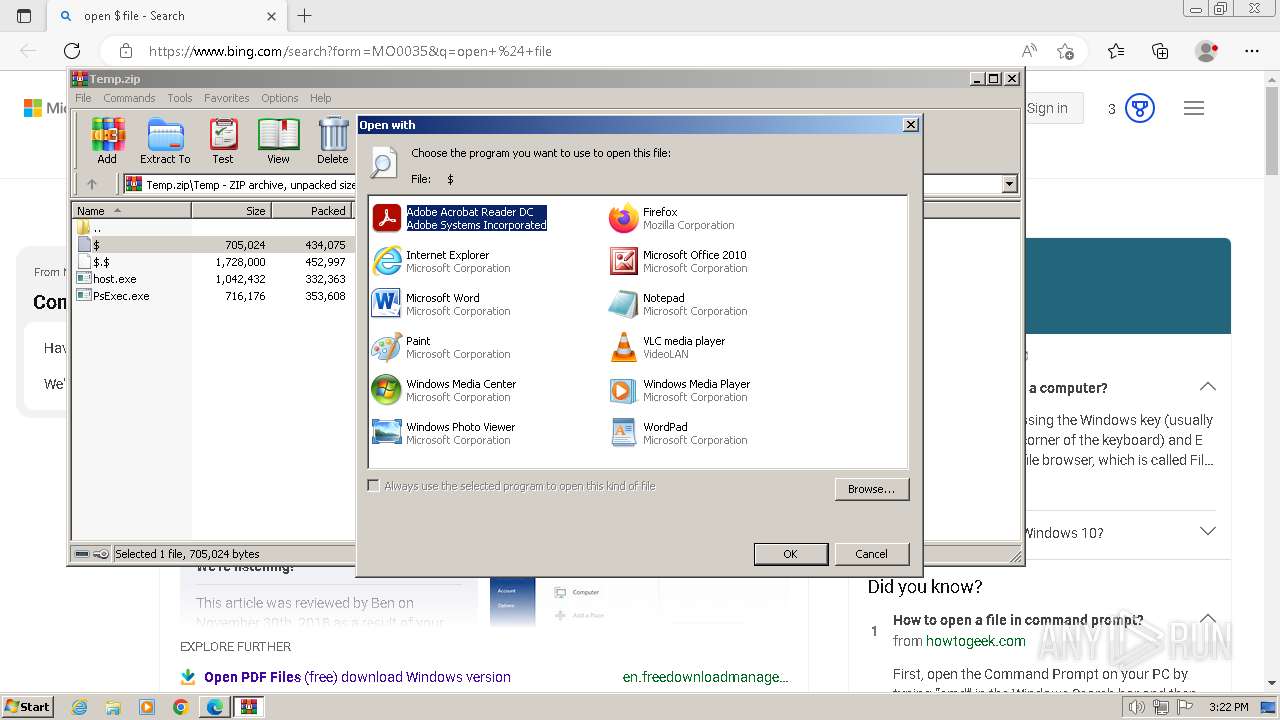Open a new browser tab

(x=305, y=16)
